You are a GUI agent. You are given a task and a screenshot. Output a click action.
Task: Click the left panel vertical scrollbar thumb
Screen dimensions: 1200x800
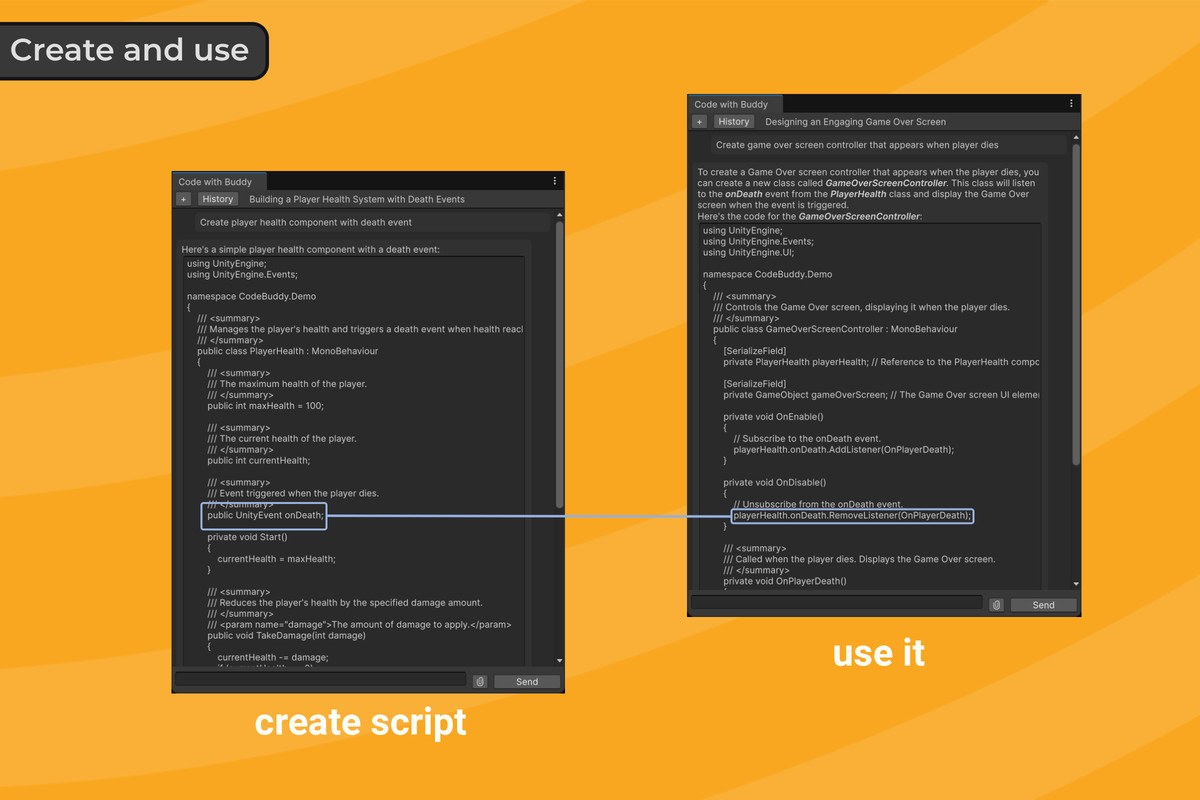click(x=559, y=365)
